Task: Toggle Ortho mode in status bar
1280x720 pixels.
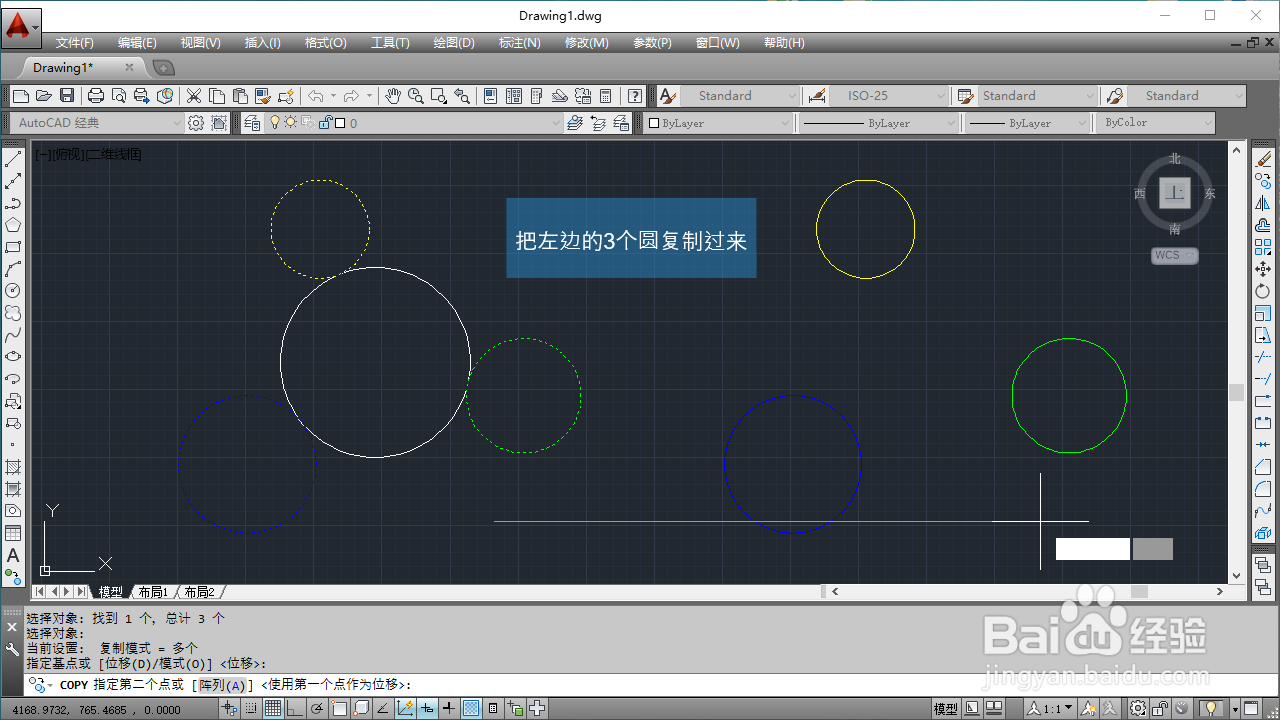Action: (295, 709)
